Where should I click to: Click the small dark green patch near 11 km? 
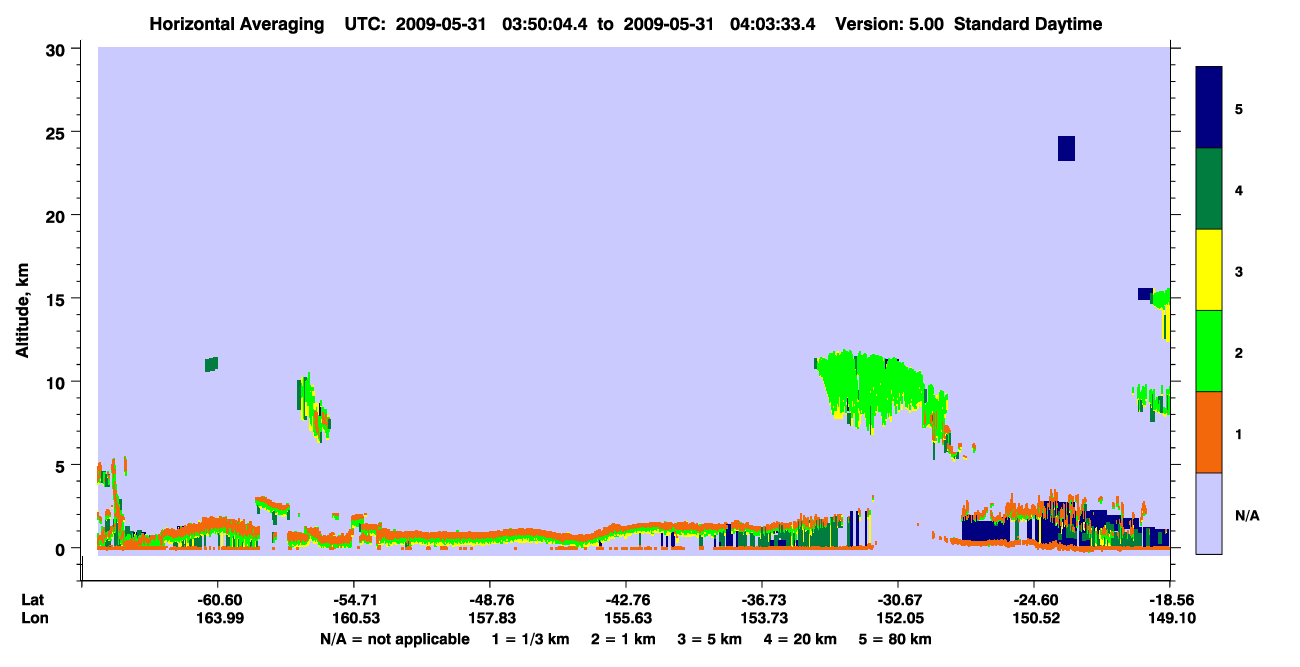point(211,364)
